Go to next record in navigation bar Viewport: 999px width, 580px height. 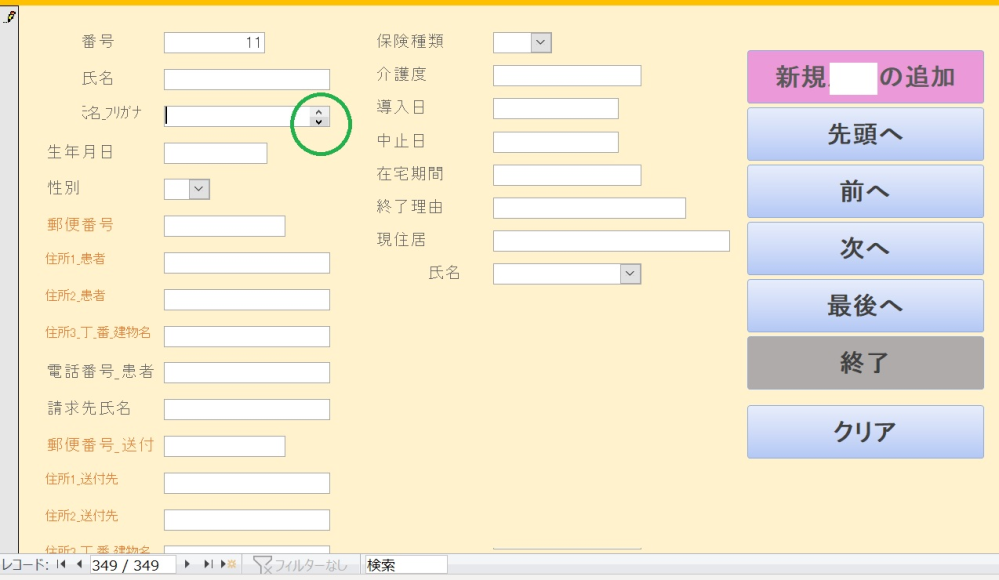[187, 564]
